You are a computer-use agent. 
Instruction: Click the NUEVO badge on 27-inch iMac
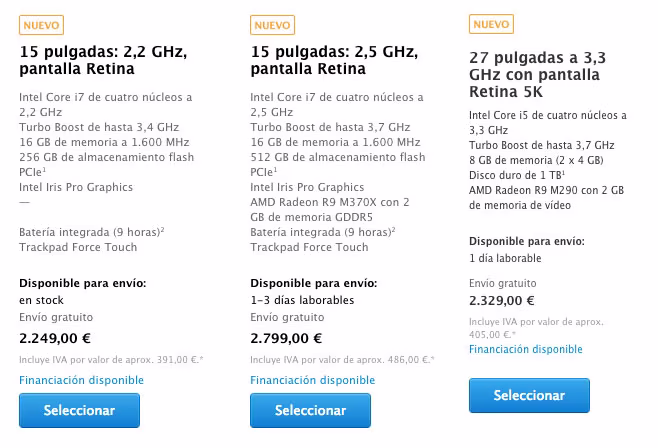click(x=491, y=24)
